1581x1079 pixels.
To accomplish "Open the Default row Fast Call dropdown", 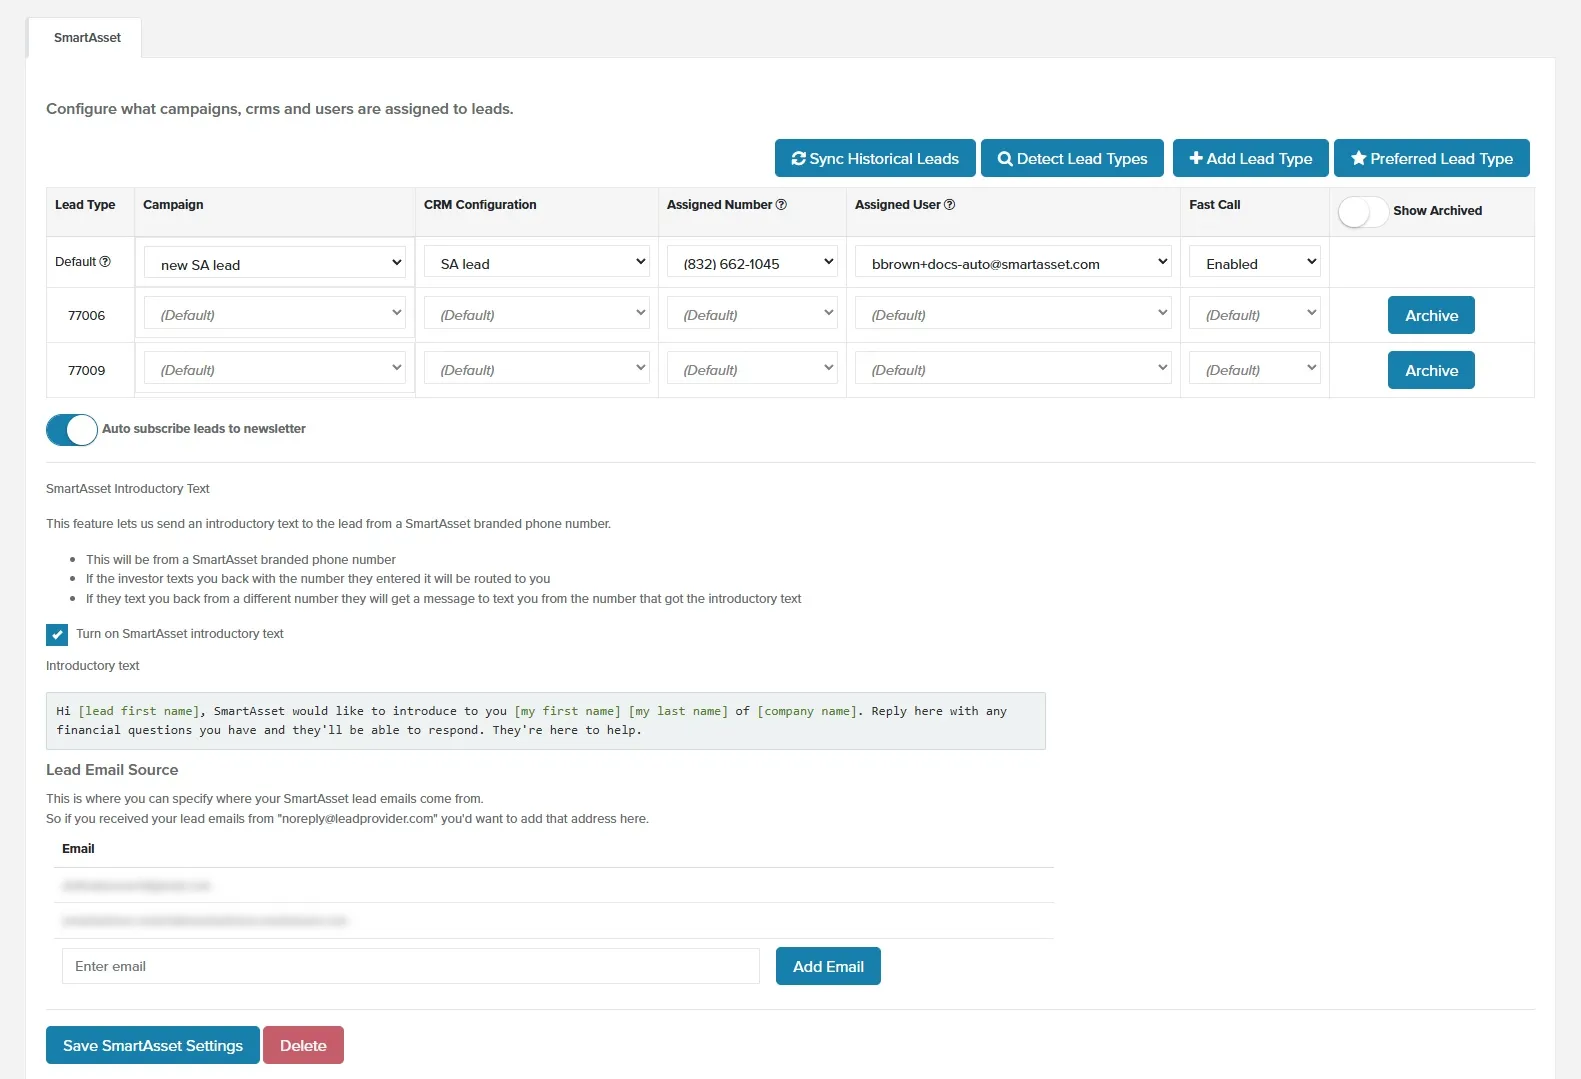I will (x=1255, y=263).
